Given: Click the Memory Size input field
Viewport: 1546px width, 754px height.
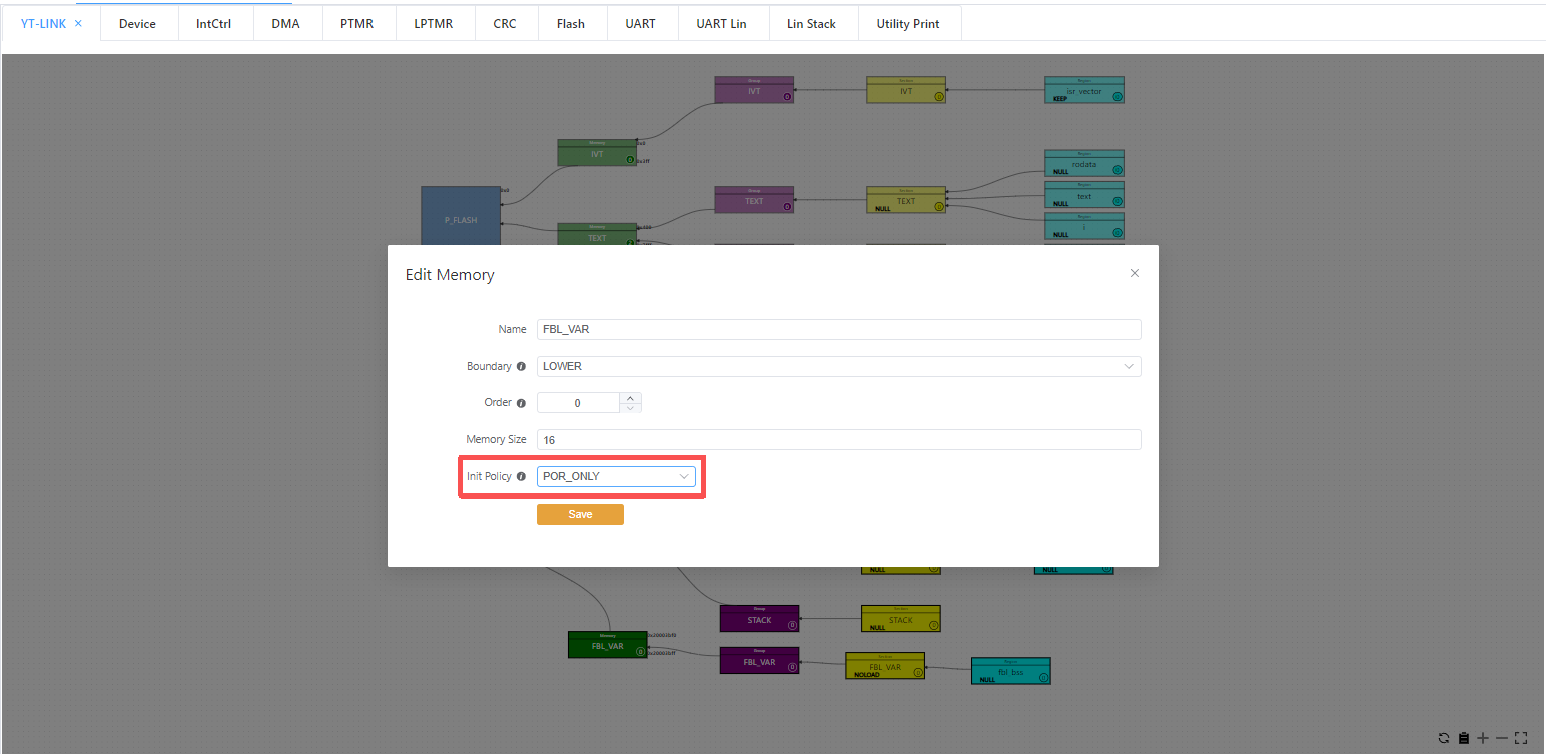Looking at the screenshot, I should tap(838, 440).
